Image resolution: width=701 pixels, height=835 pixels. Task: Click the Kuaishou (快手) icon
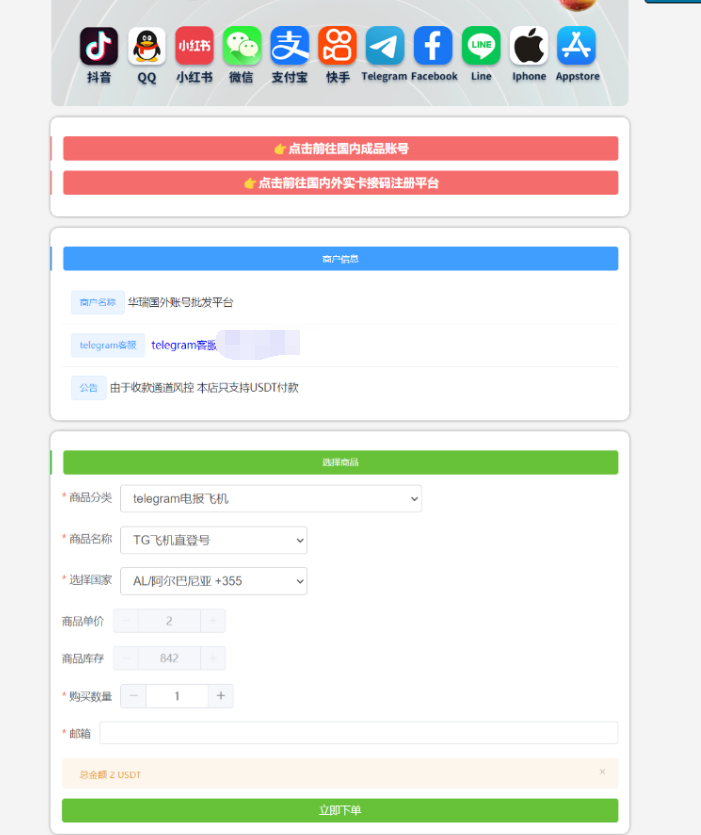pos(337,46)
